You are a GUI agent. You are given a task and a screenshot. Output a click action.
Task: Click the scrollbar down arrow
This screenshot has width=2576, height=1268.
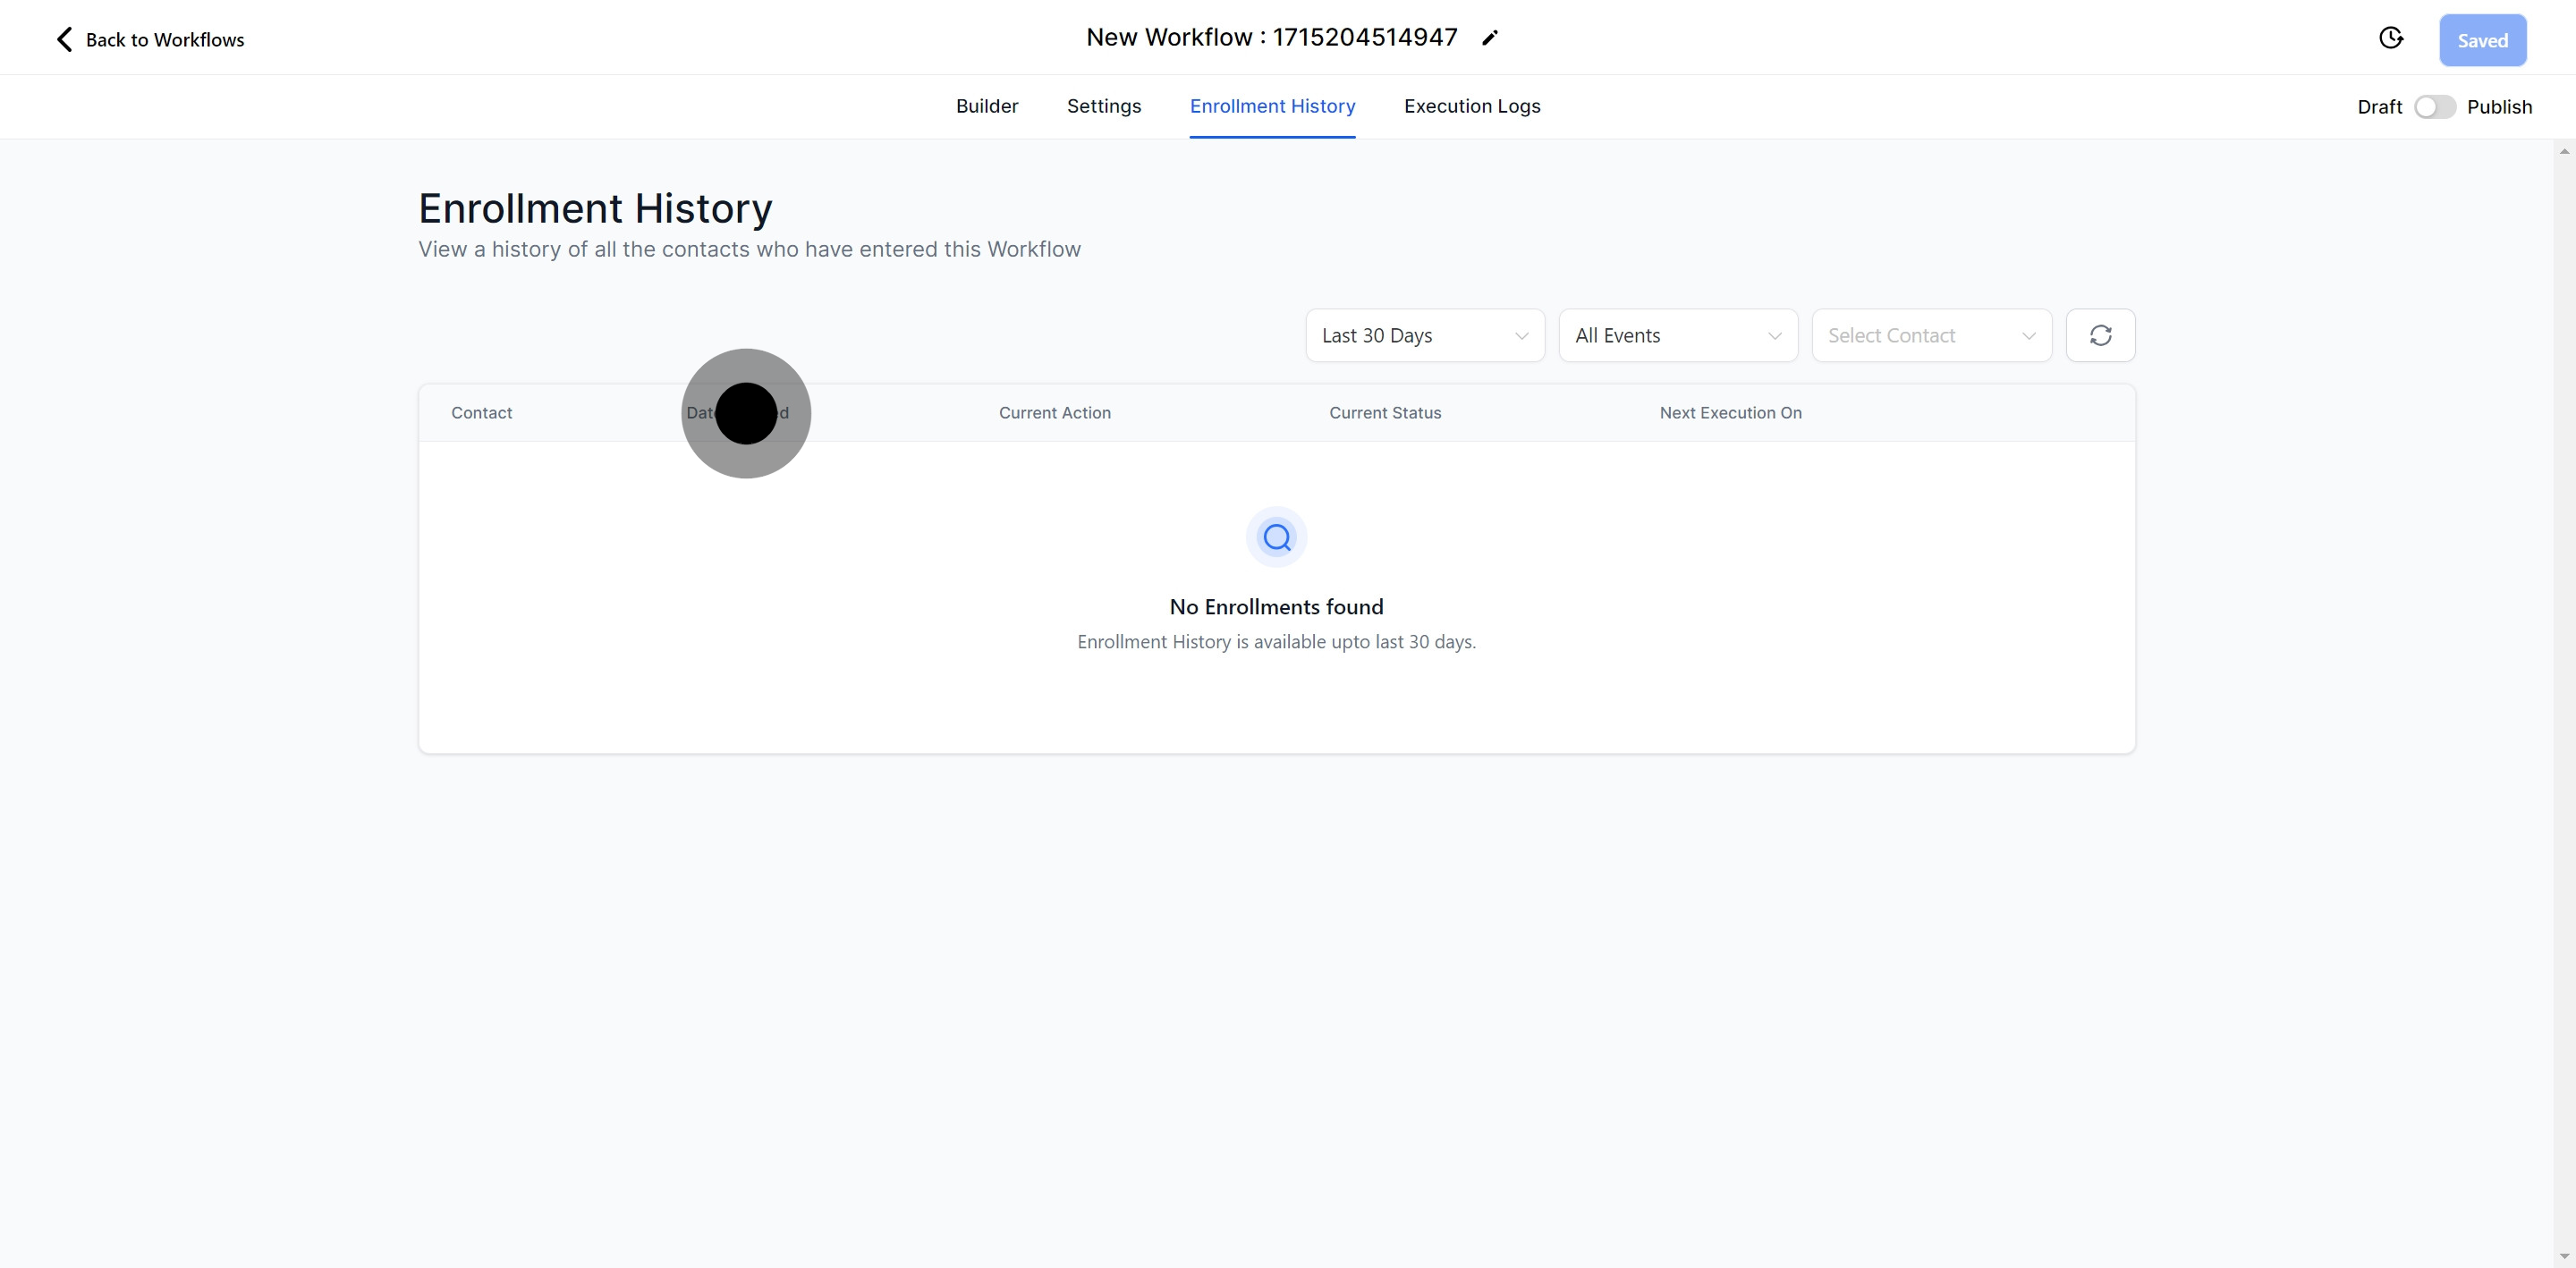click(x=2564, y=1256)
